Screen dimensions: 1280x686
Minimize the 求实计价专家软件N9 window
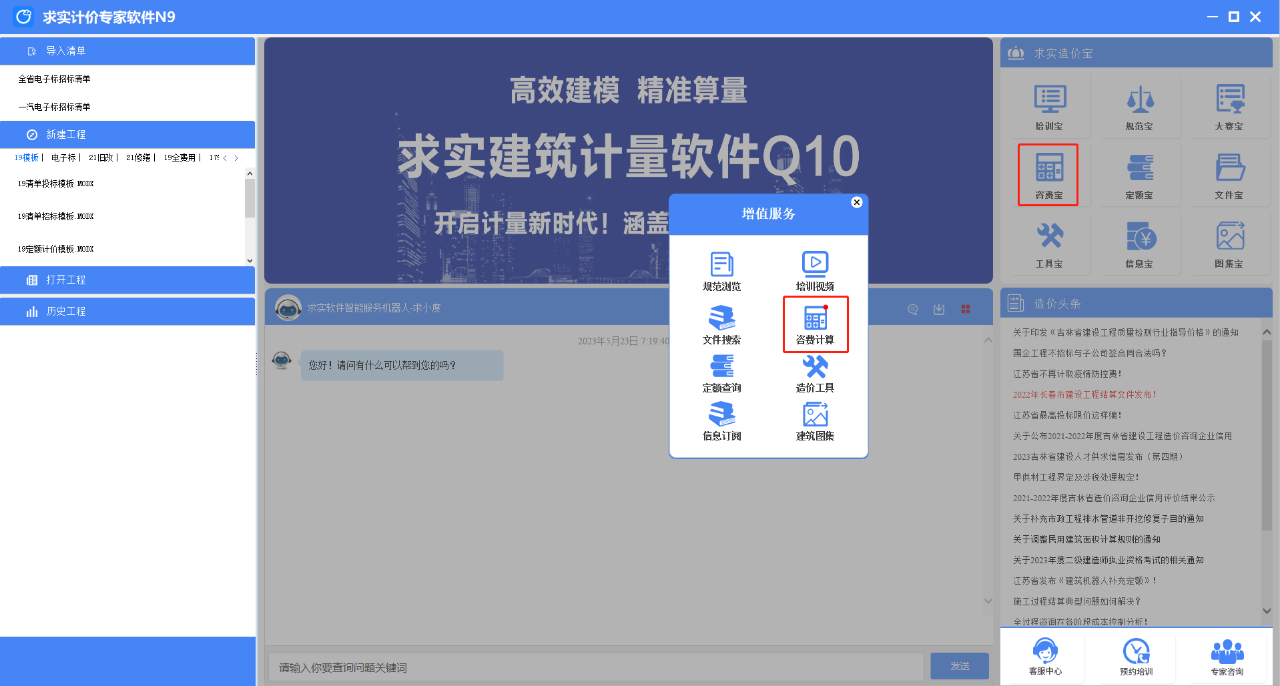(x=1213, y=17)
